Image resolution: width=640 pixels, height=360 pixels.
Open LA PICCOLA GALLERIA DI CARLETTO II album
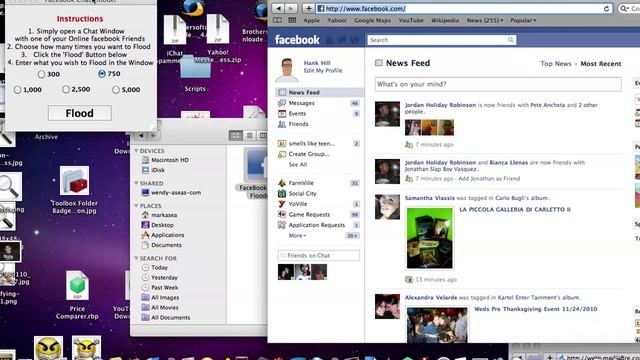coord(515,209)
